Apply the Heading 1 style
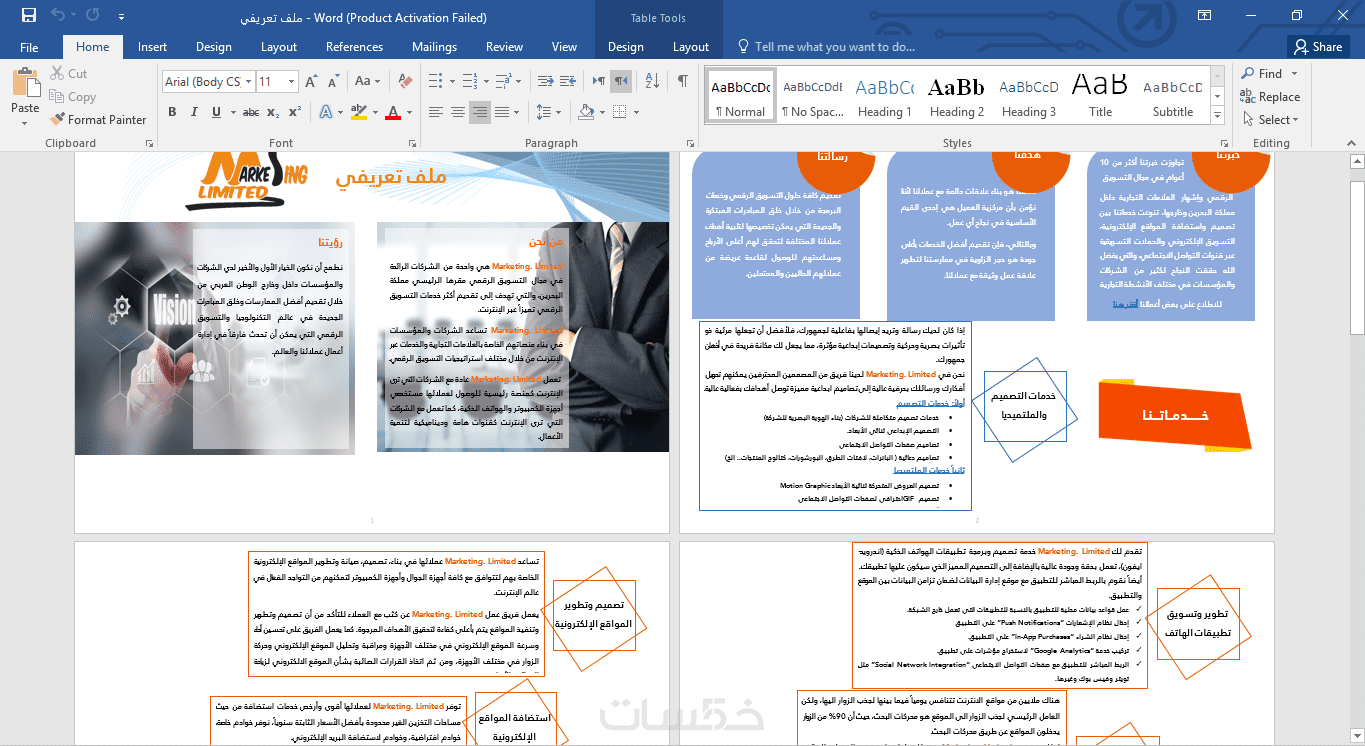 tap(885, 97)
